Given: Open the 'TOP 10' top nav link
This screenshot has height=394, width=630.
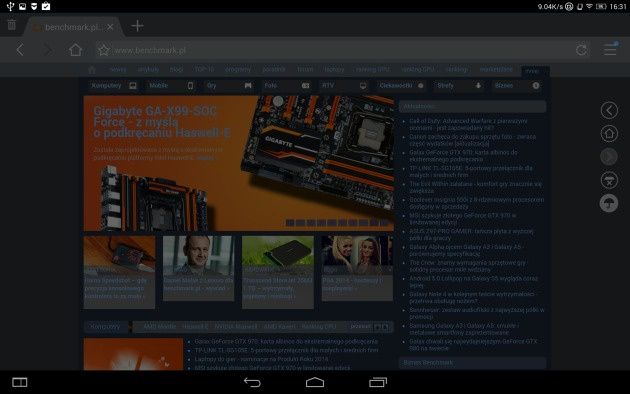Looking at the screenshot, I should tap(204, 69).
